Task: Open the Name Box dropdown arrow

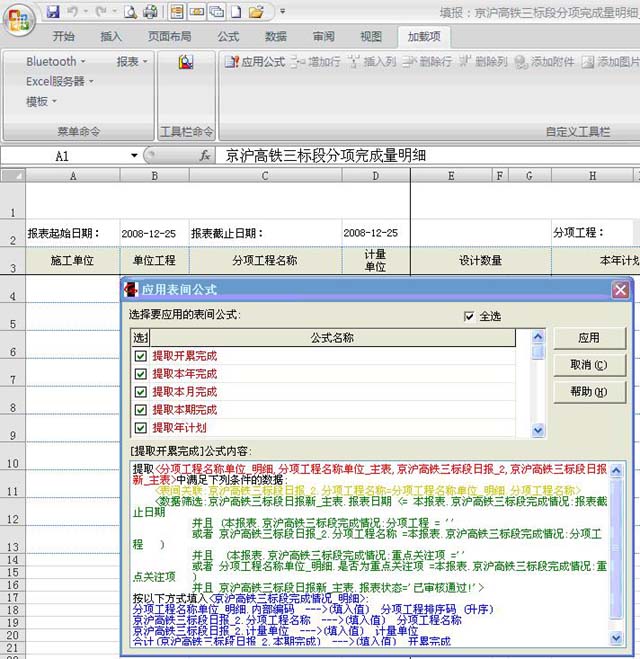Action: point(134,156)
